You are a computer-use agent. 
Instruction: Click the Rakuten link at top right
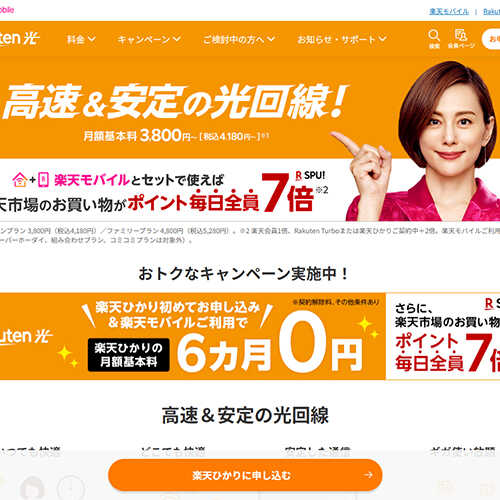pos(492,12)
